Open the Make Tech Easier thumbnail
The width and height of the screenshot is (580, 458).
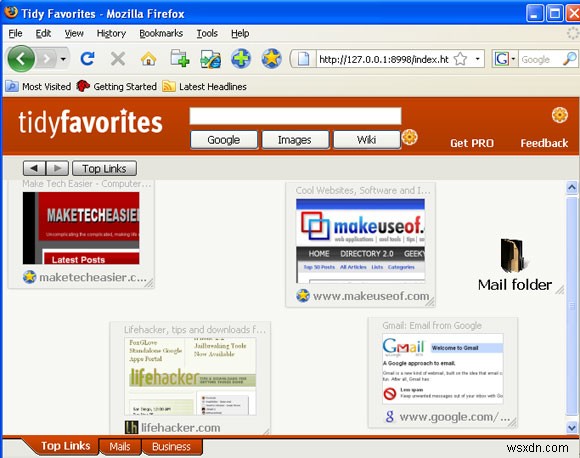coord(81,228)
